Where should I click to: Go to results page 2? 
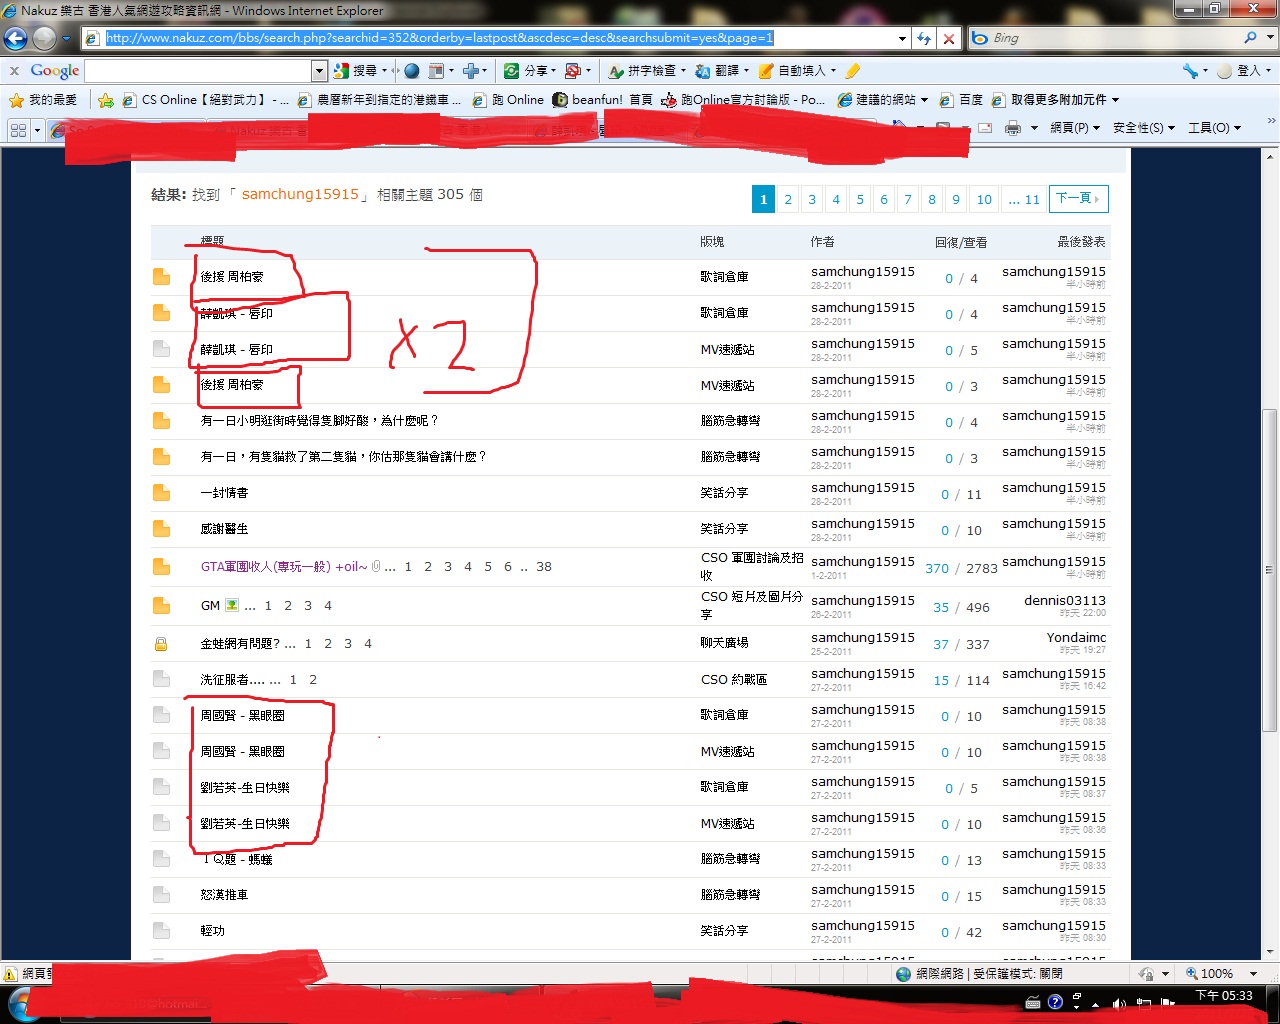tap(788, 199)
